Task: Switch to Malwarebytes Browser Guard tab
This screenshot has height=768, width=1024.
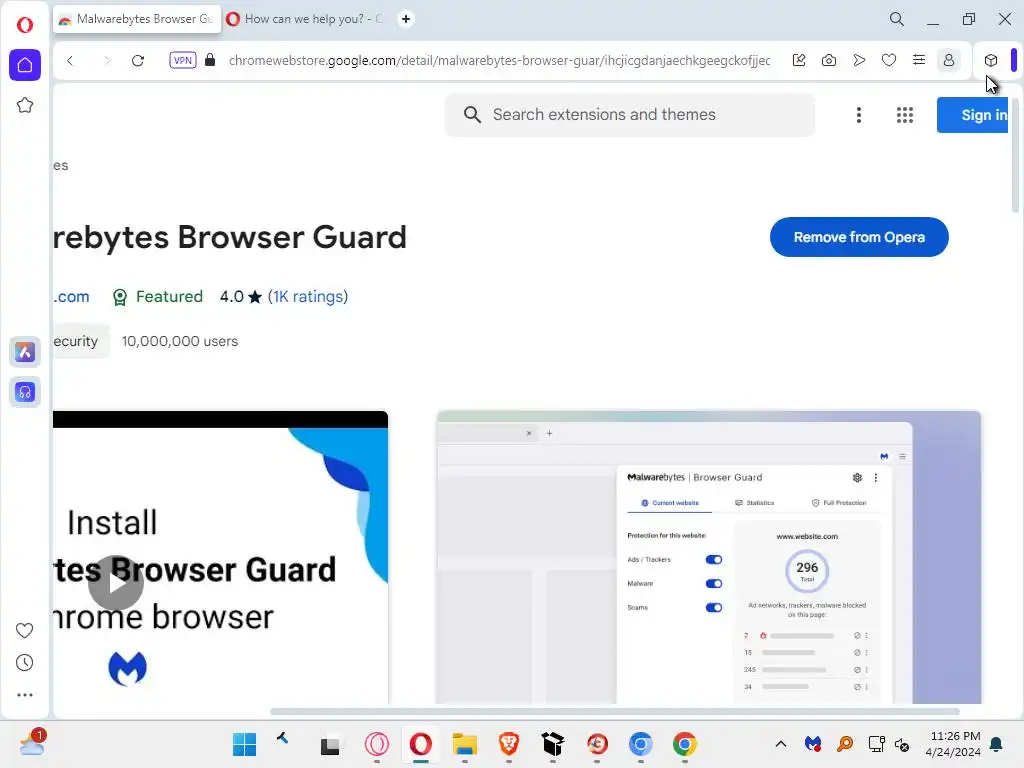Action: coord(136,19)
